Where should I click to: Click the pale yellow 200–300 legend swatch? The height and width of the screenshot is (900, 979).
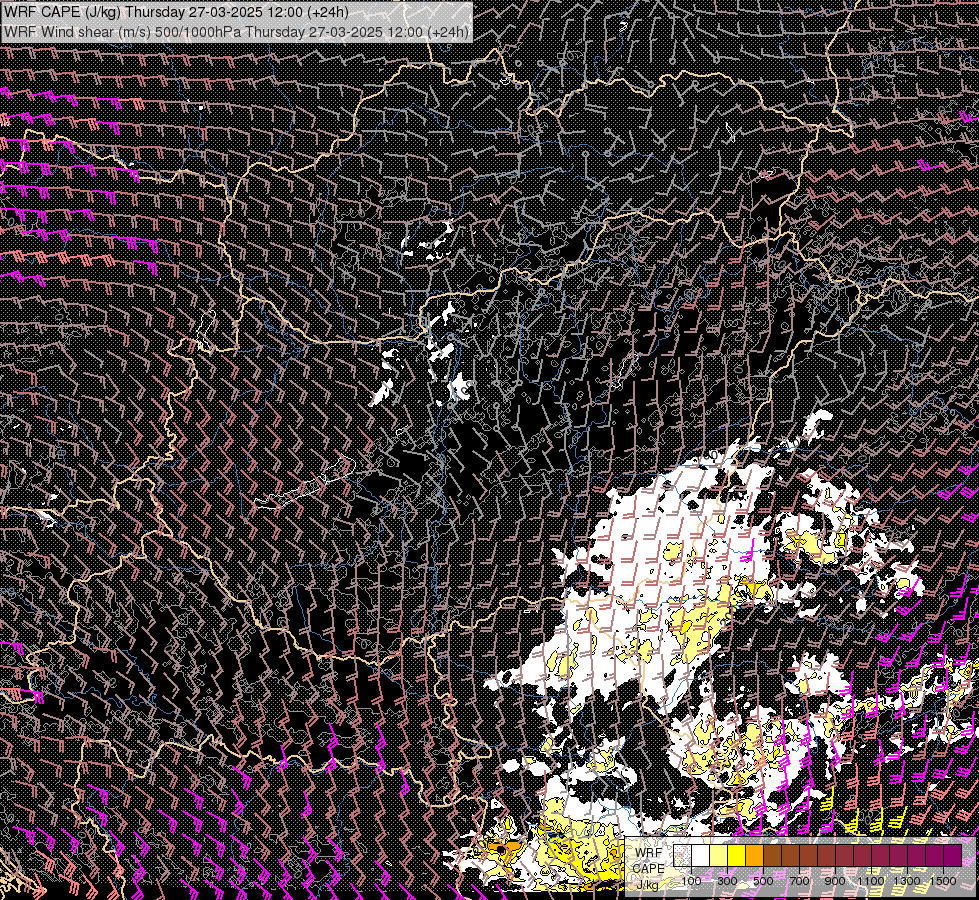click(719, 855)
